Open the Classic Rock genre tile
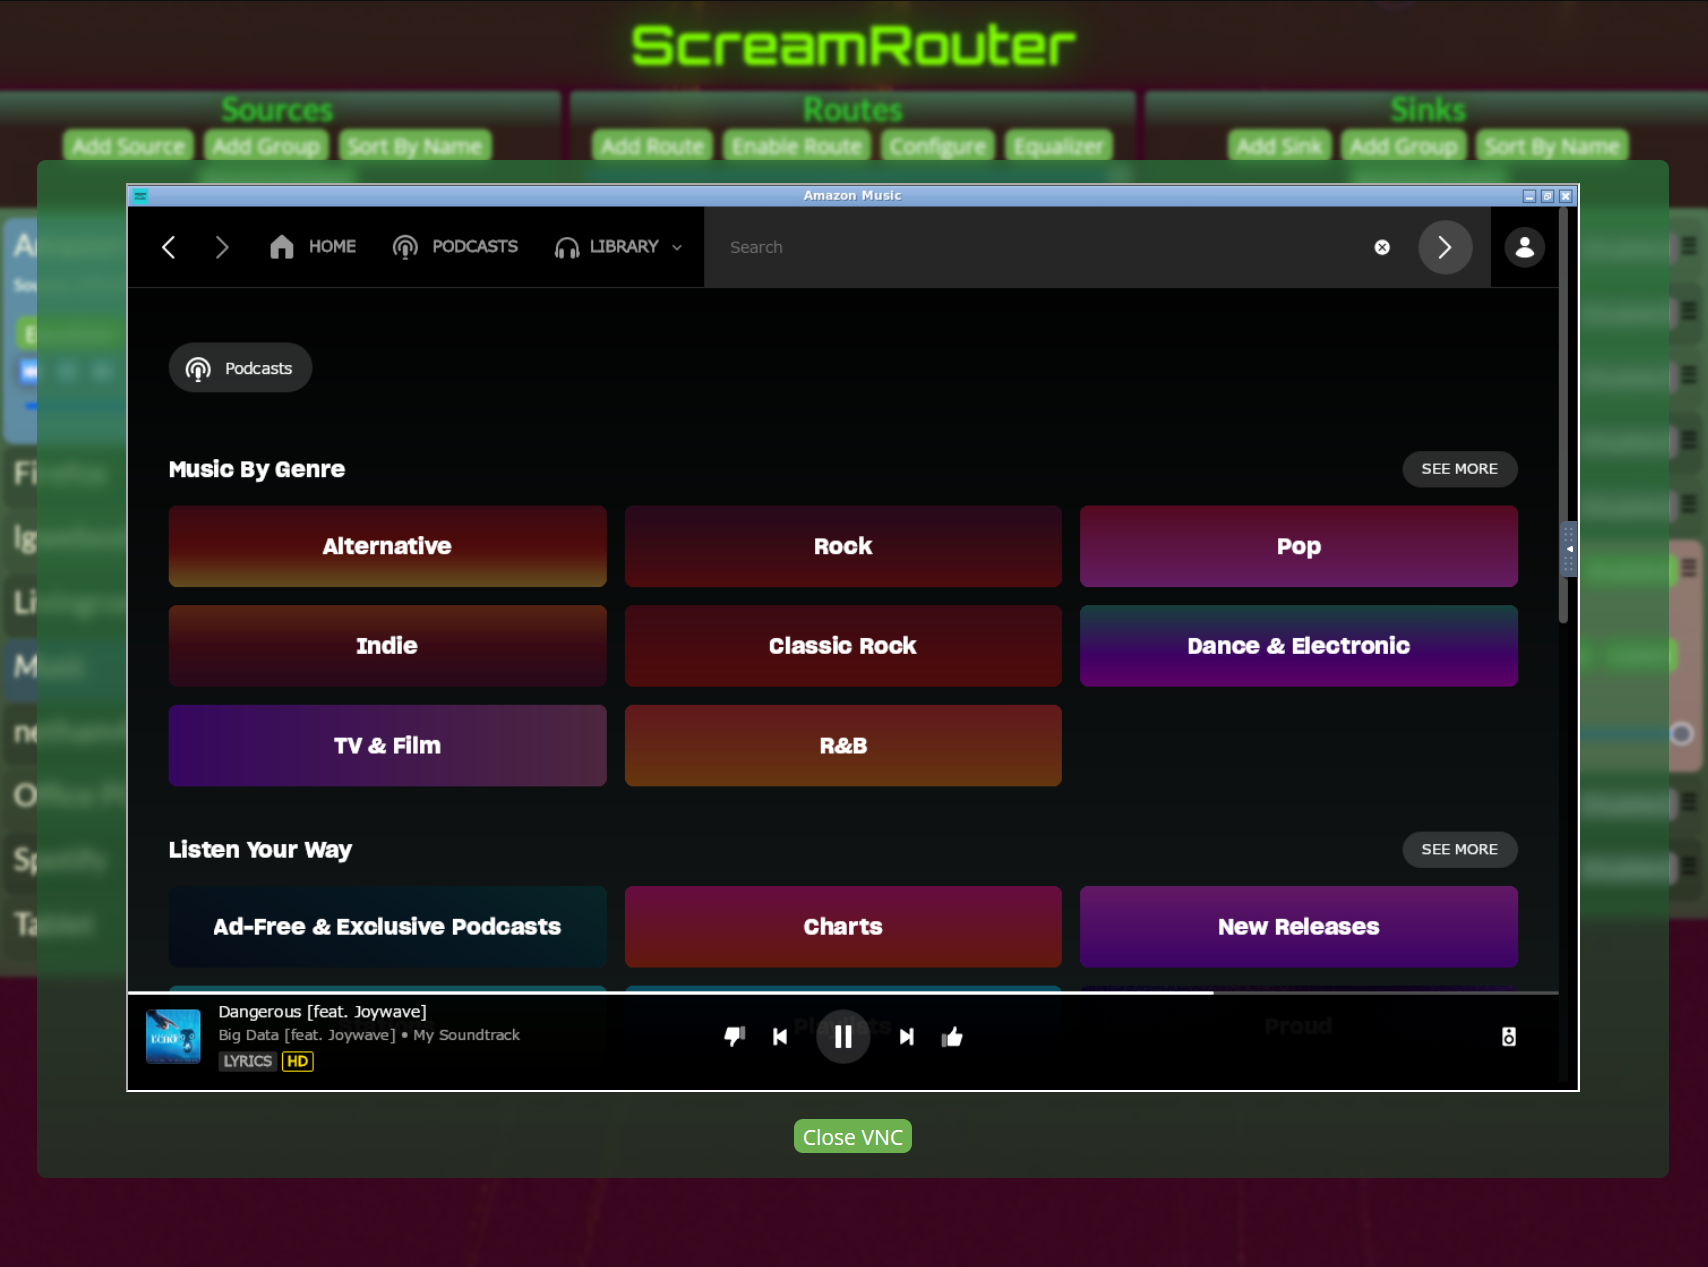1708x1267 pixels. [x=843, y=646]
